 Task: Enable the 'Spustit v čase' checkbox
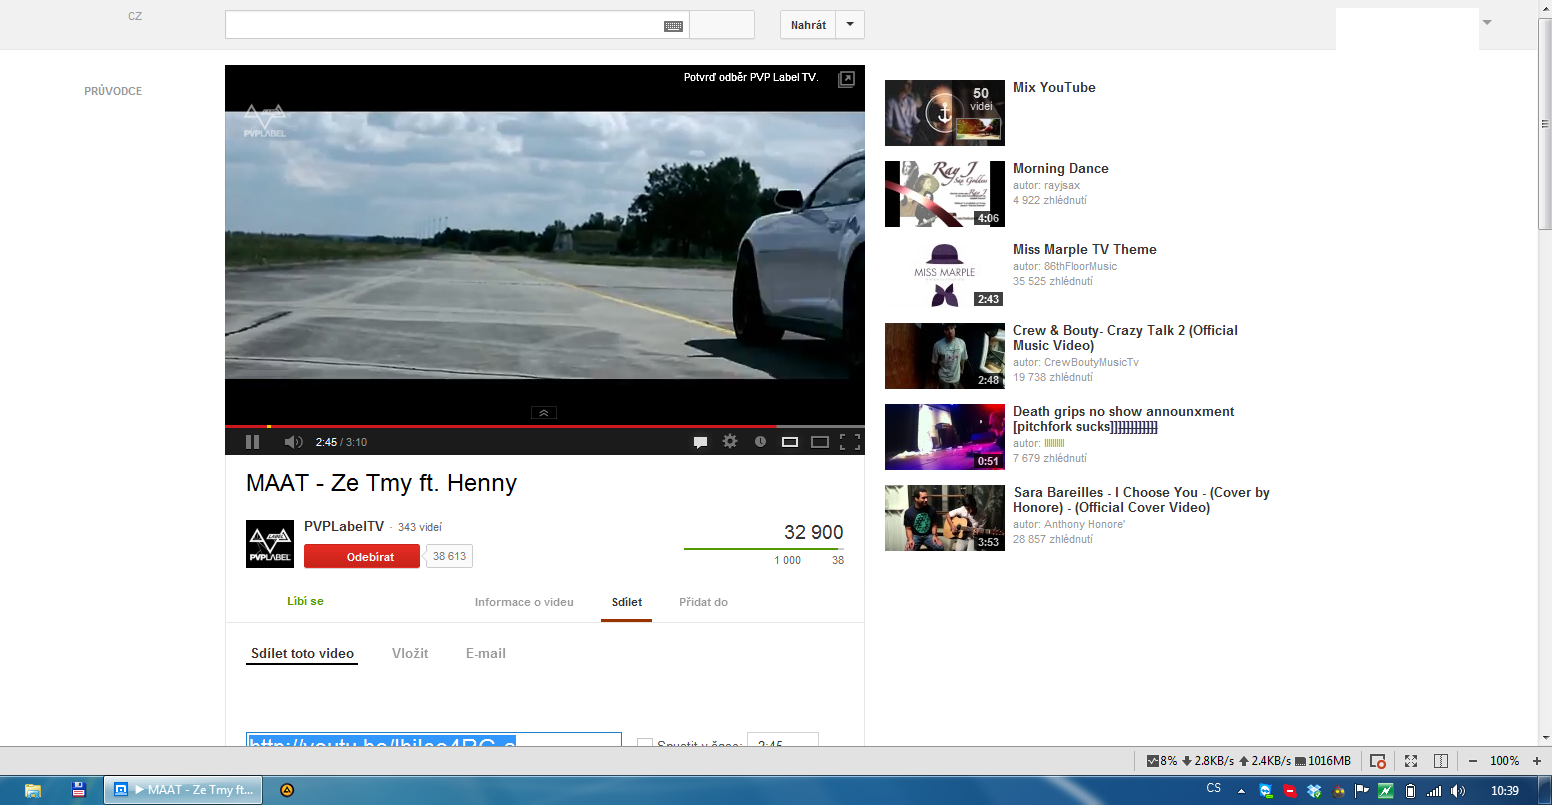(645, 744)
